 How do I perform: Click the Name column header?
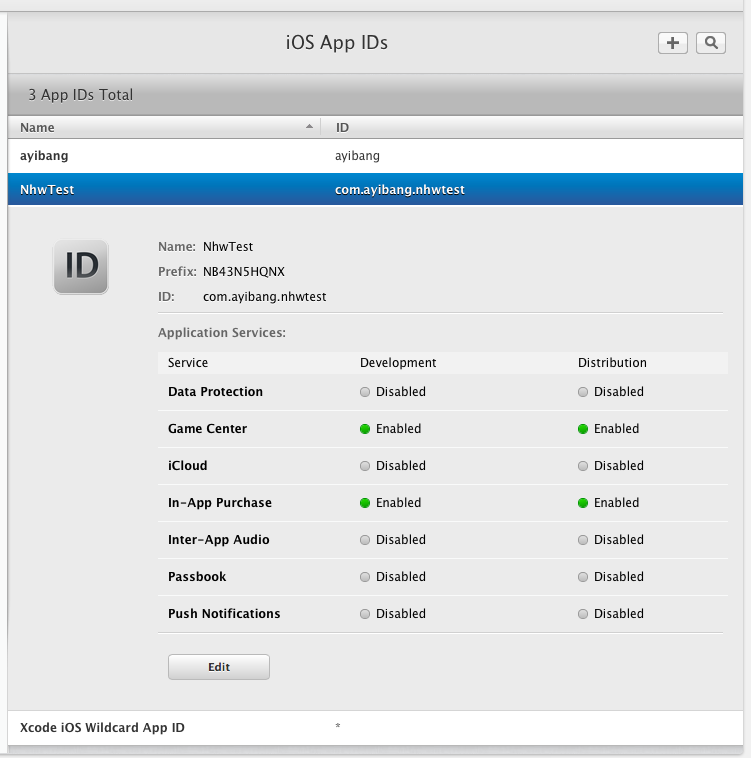click(164, 128)
